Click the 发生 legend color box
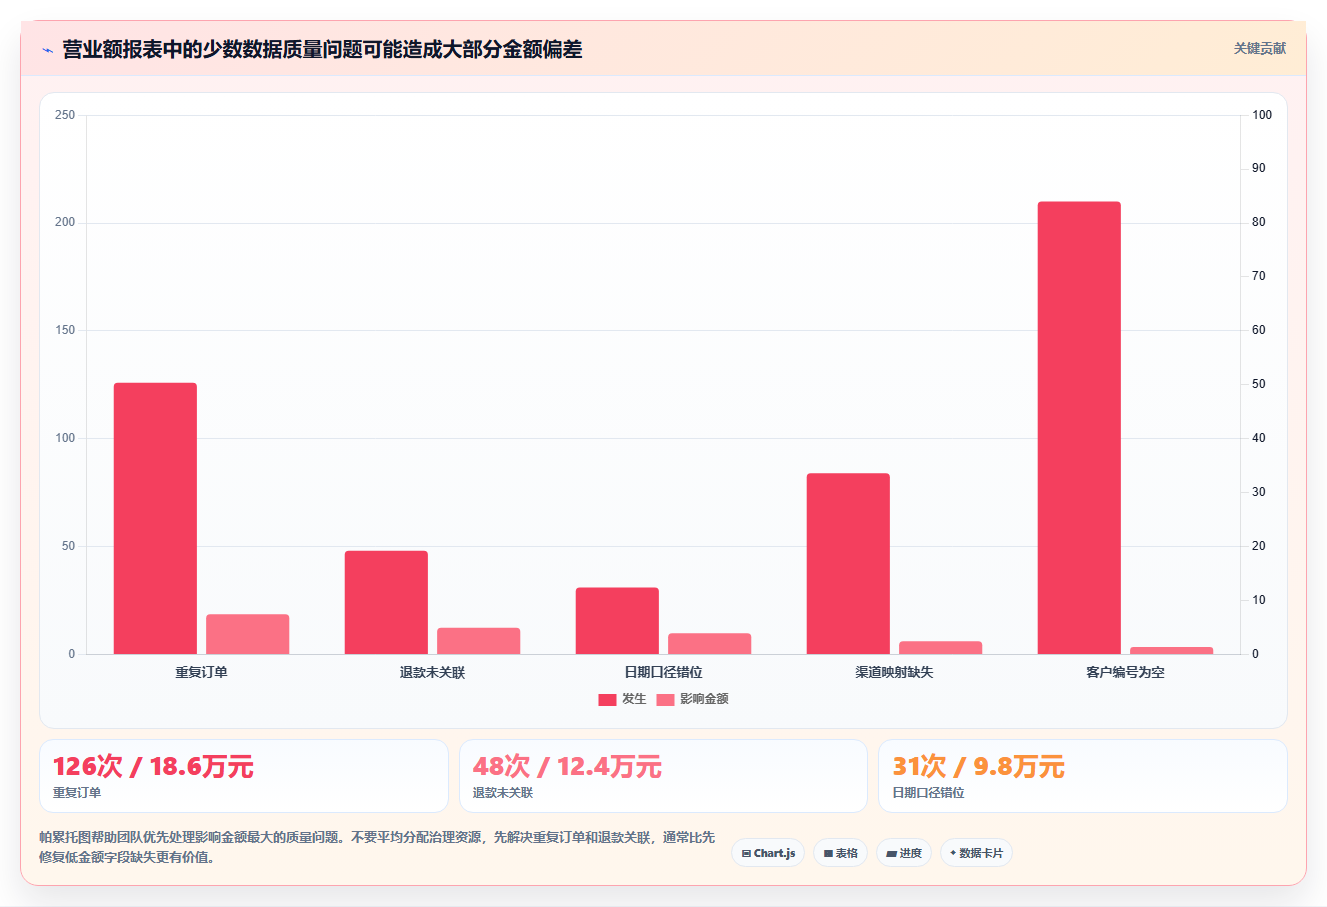1327x907 pixels. click(x=607, y=700)
